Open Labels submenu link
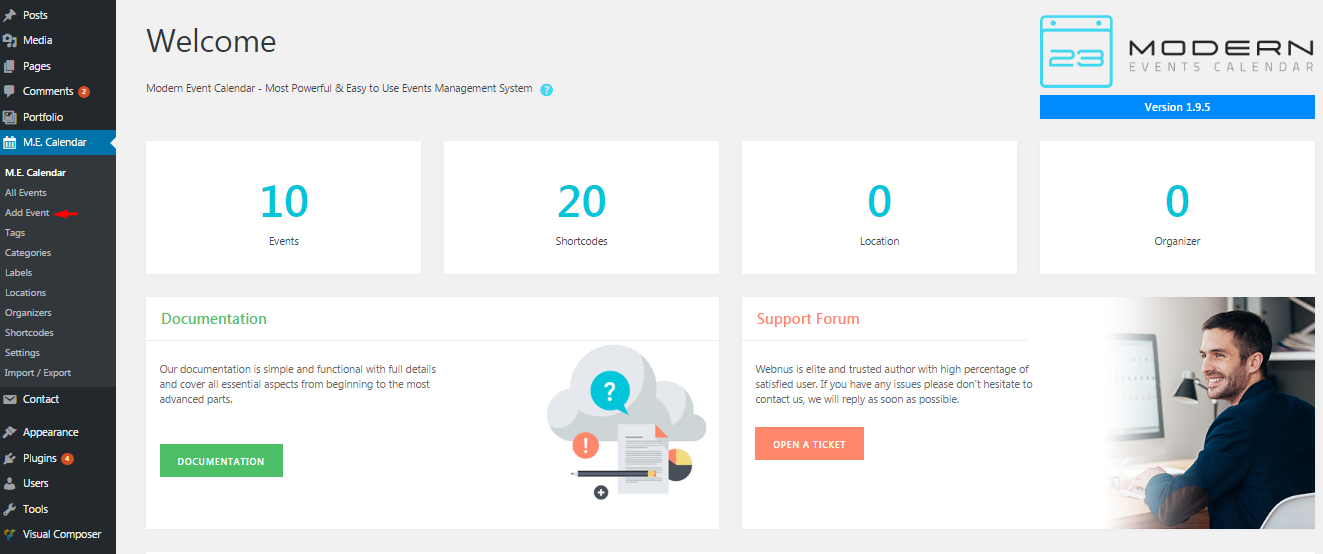This screenshot has height=554, width=1323. pyautogui.click(x=19, y=273)
